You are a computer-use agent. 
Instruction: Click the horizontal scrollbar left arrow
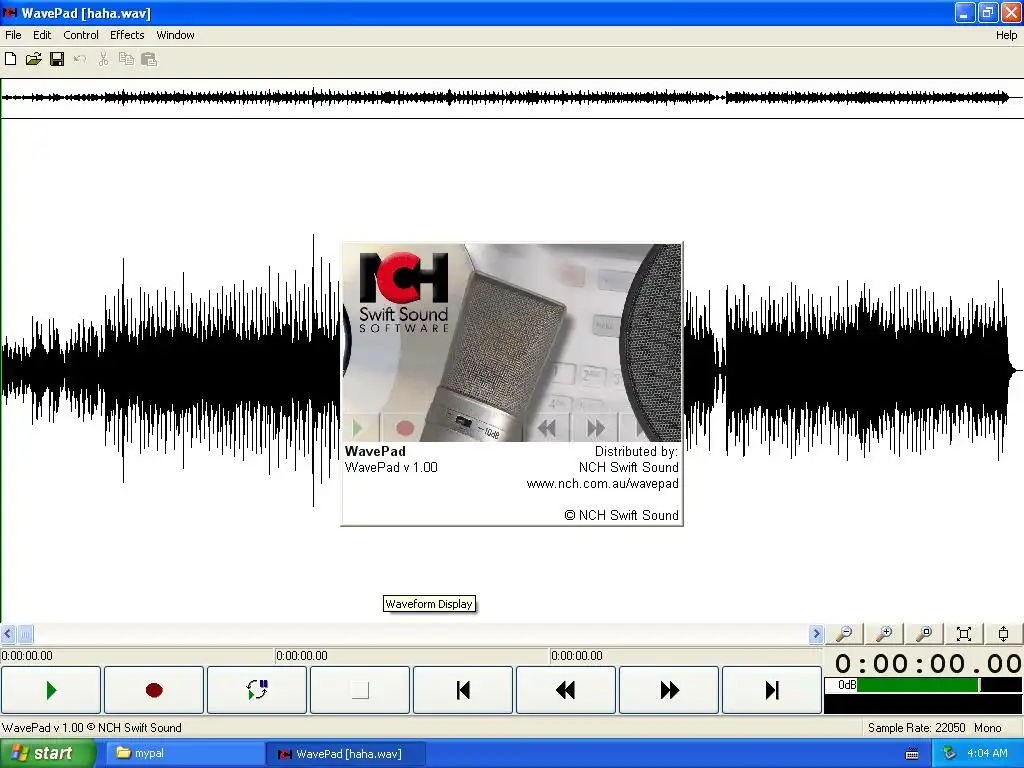tap(8, 633)
